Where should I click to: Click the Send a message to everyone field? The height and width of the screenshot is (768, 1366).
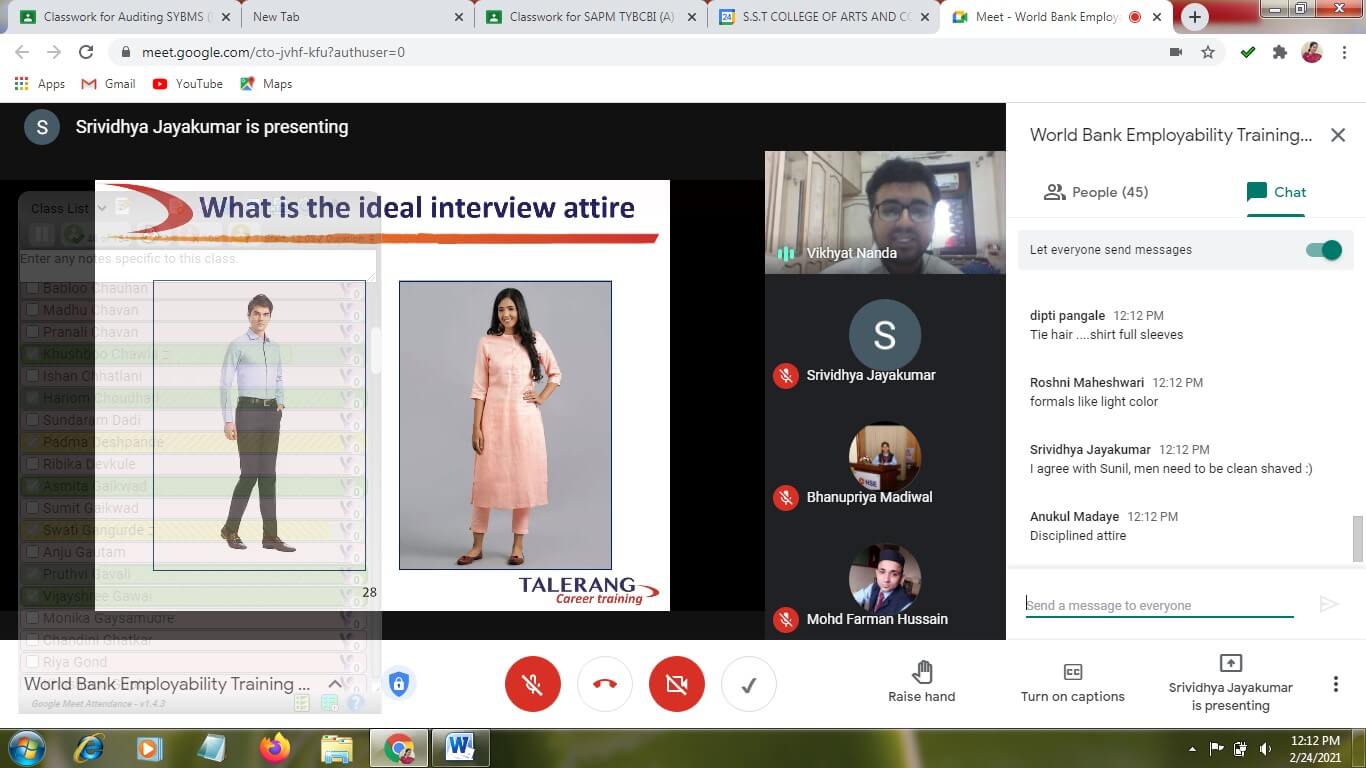(1158, 605)
